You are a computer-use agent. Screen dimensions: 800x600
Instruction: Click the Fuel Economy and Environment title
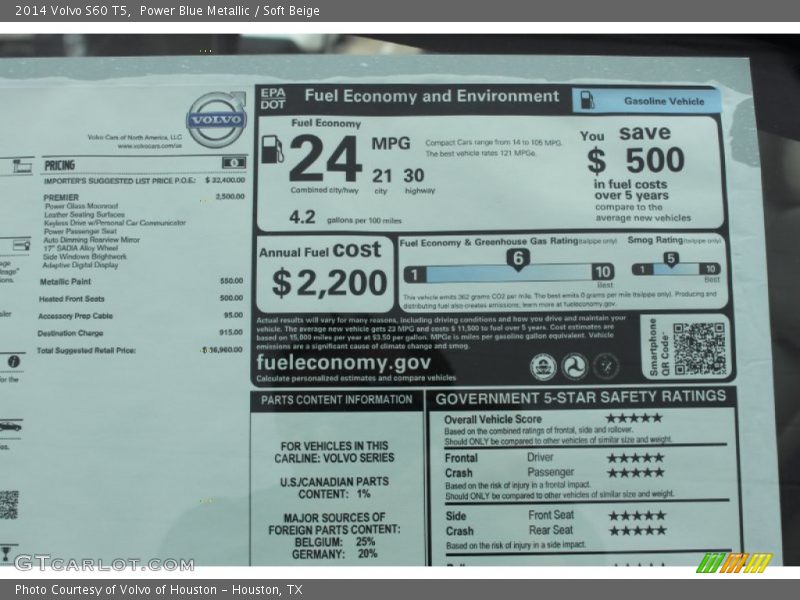pyautogui.click(x=432, y=96)
